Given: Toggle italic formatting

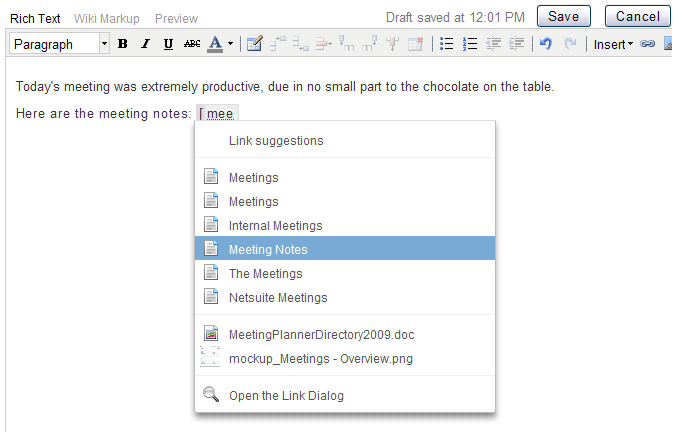Looking at the screenshot, I should [x=145, y=44].
